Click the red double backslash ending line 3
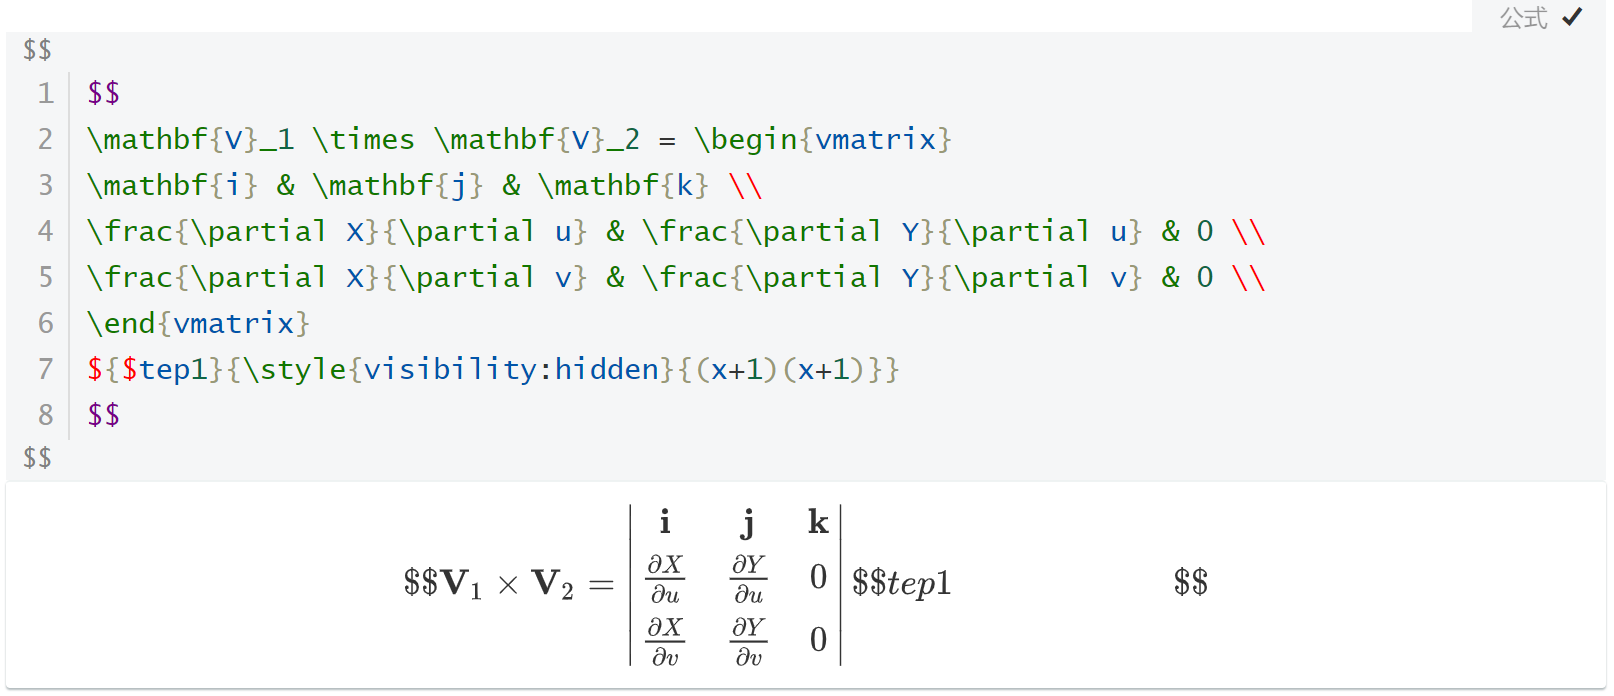Screen dimensions: 1614x696 pyautogui.click(x=746, y=185)
